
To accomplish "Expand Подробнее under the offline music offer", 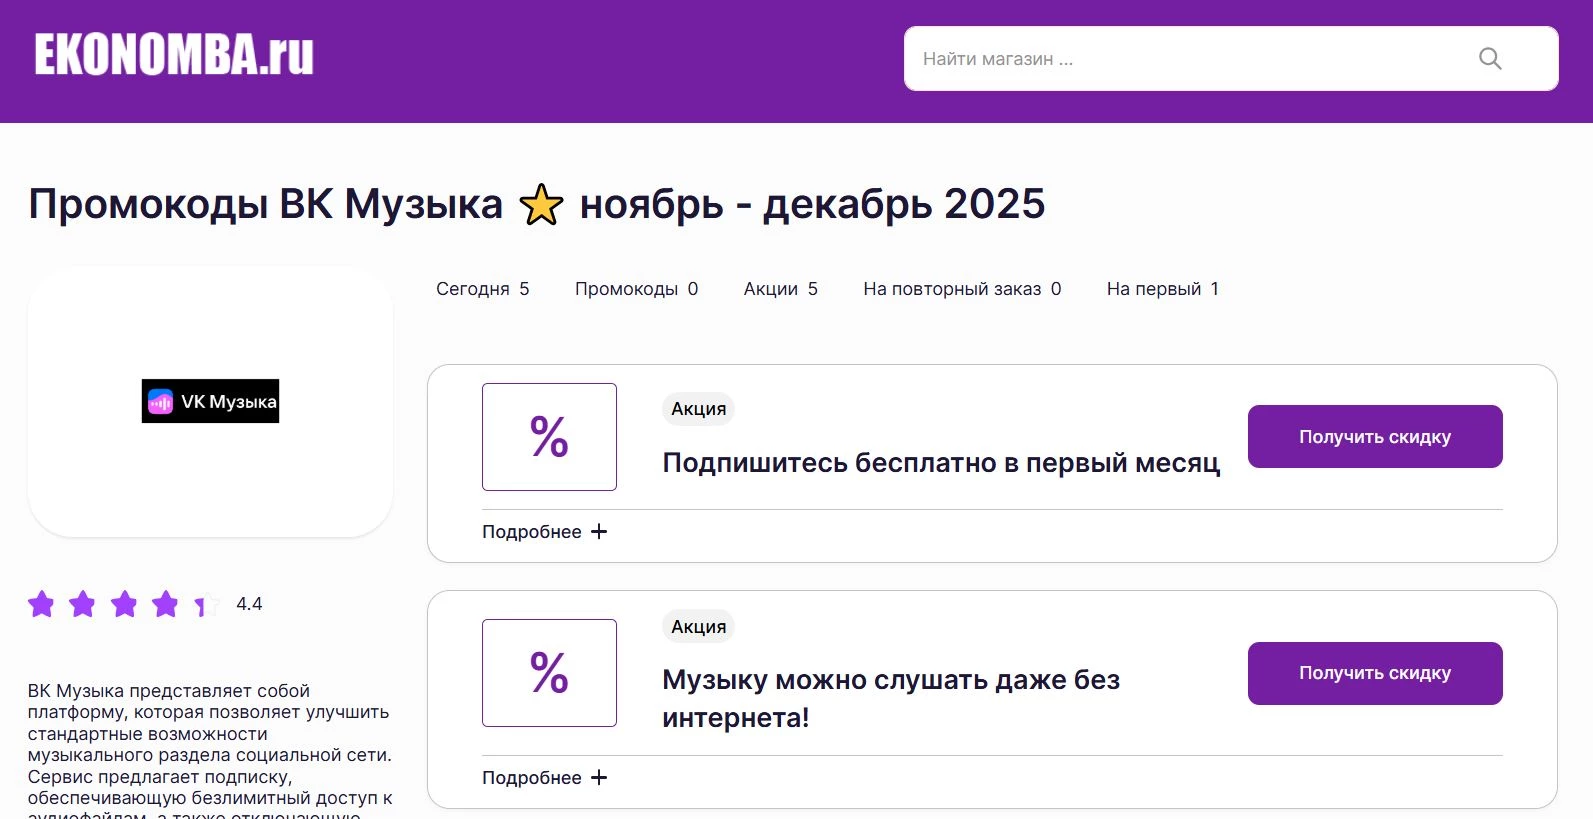I will pos(544,778).
